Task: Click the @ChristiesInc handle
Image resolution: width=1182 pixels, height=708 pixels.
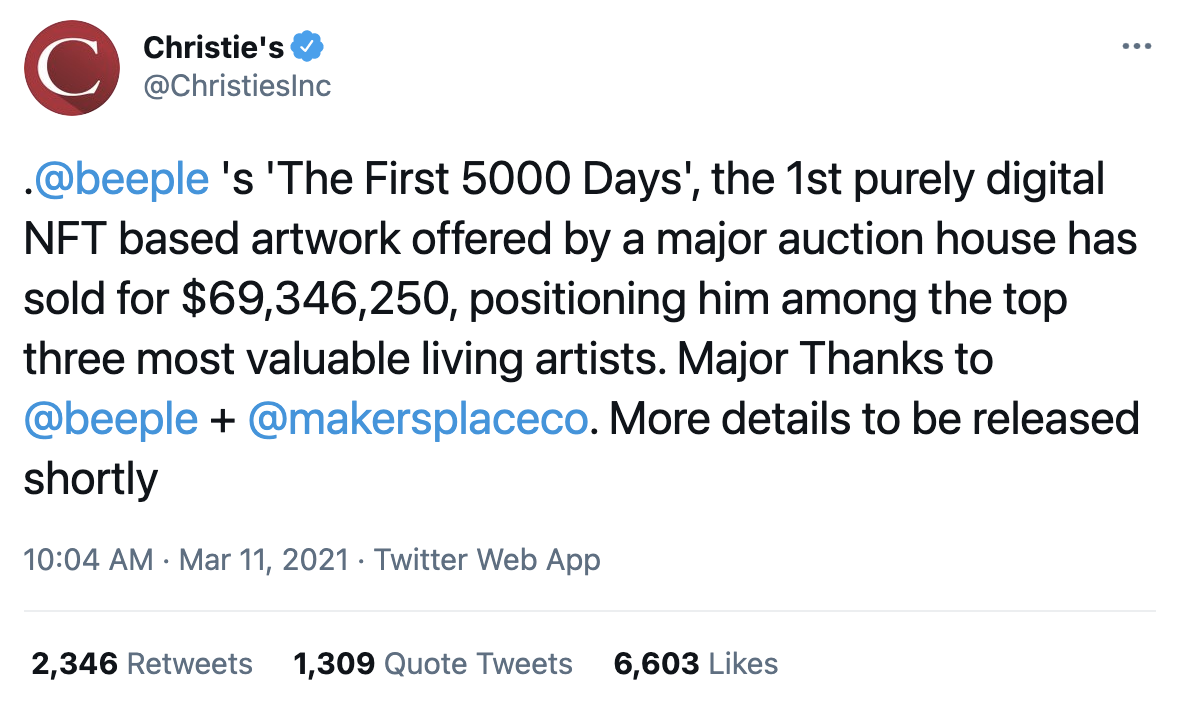Action: pos(237,86)
